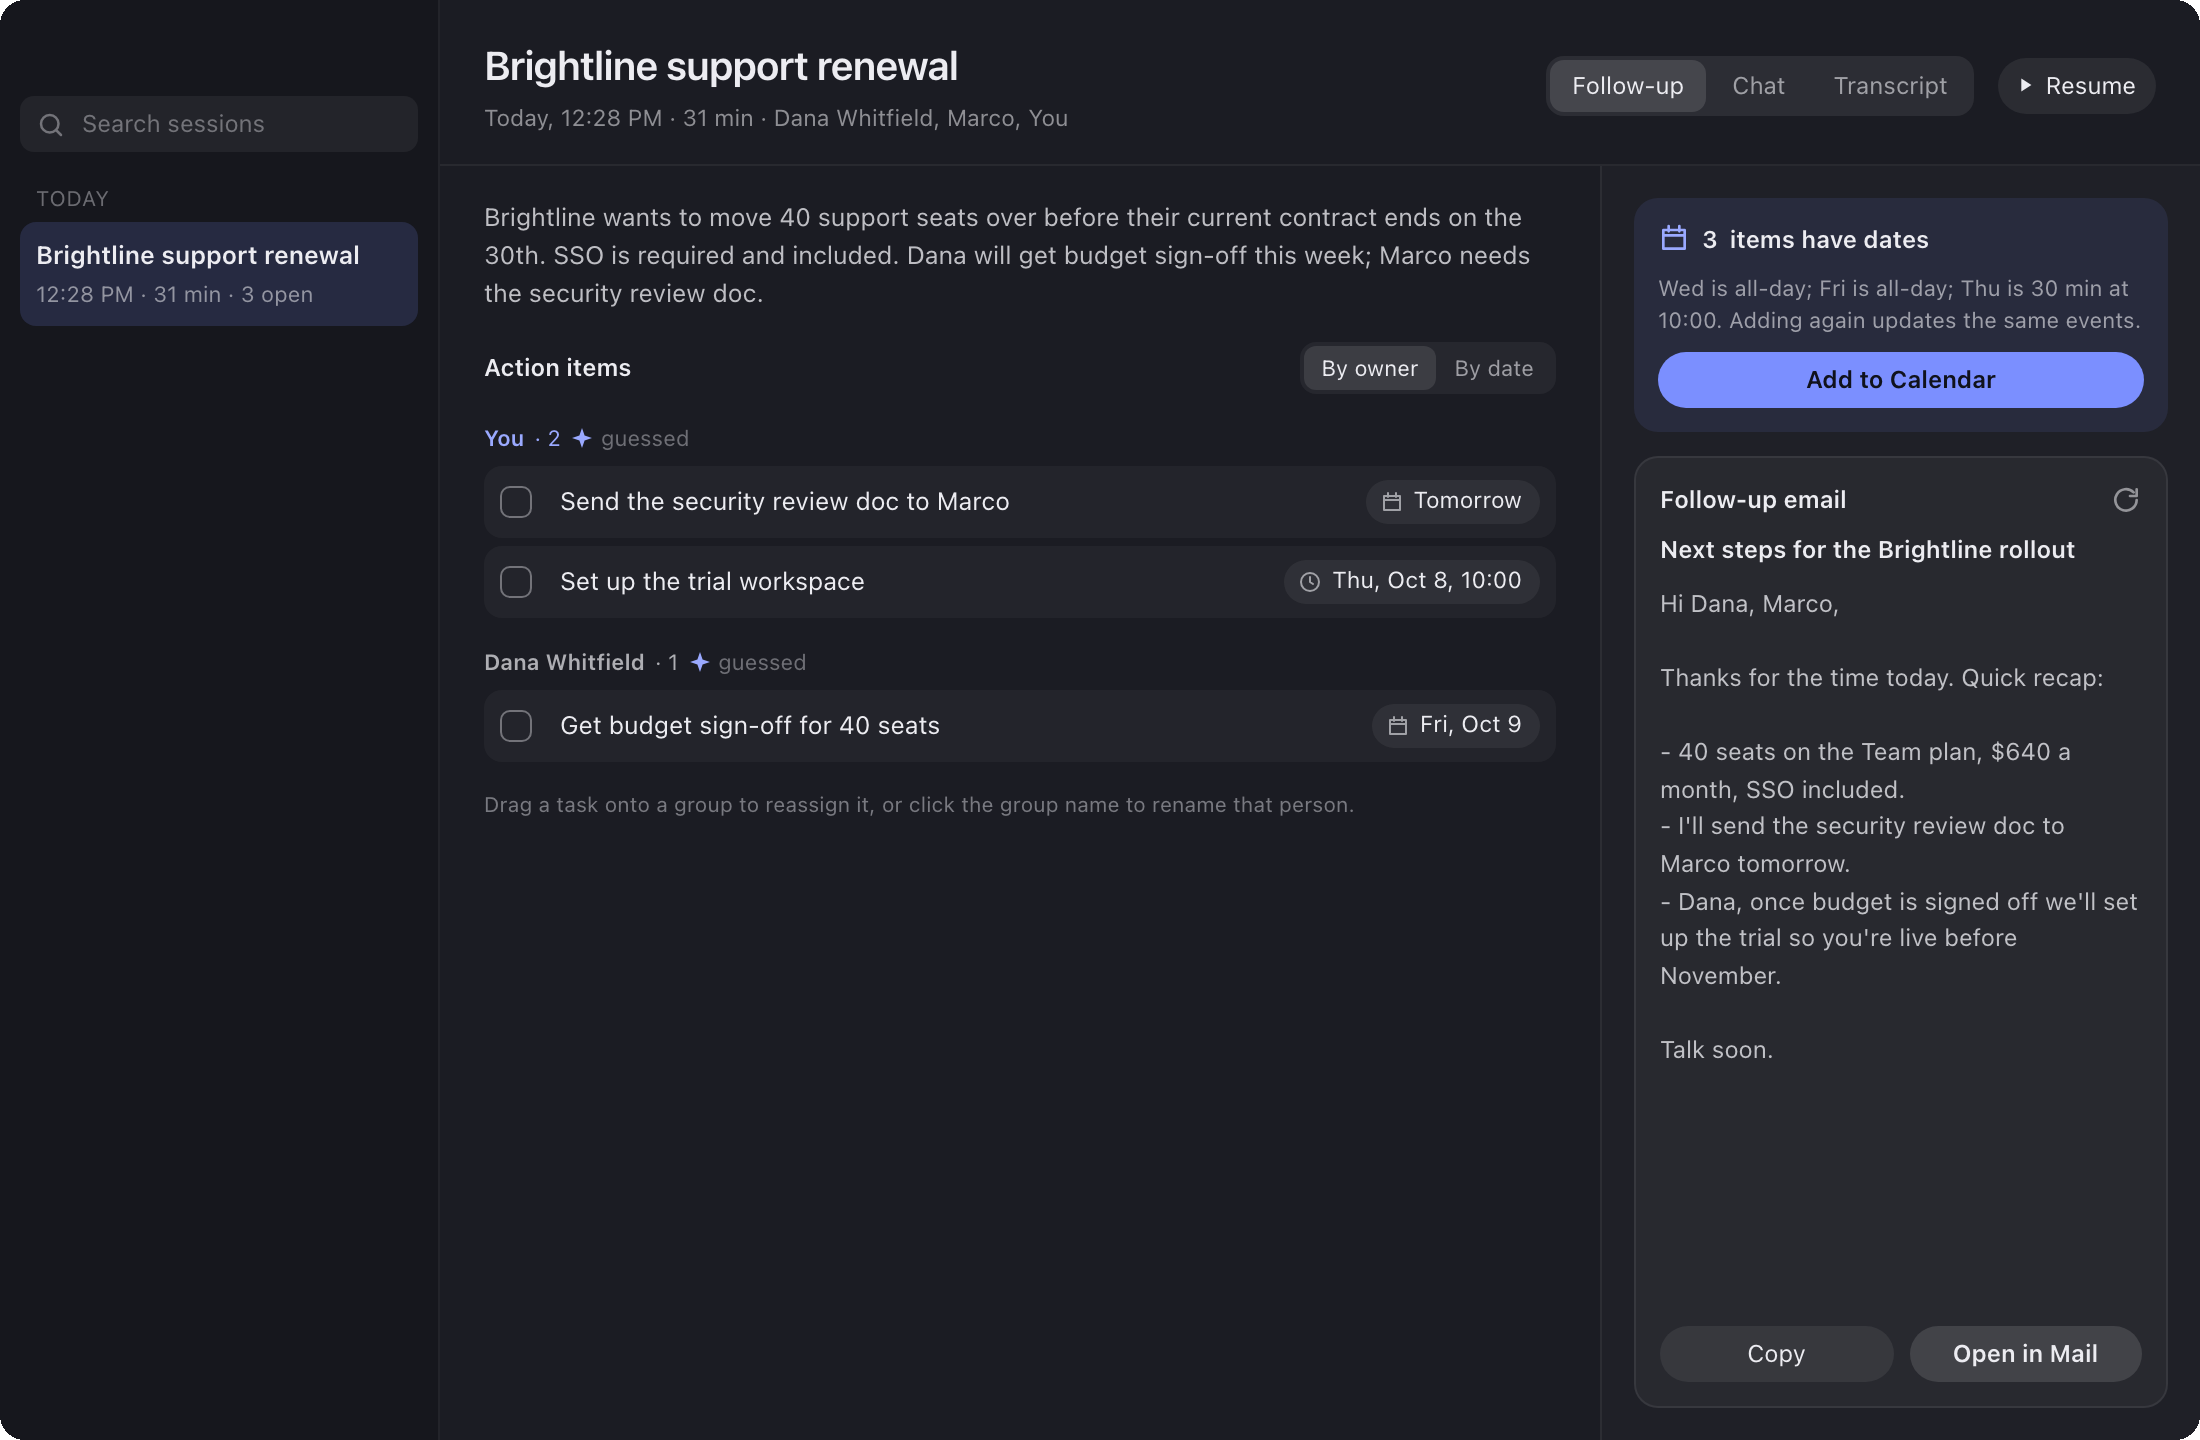Click the Brightline support renewal page title
2200x1440 pixels.
721,67
